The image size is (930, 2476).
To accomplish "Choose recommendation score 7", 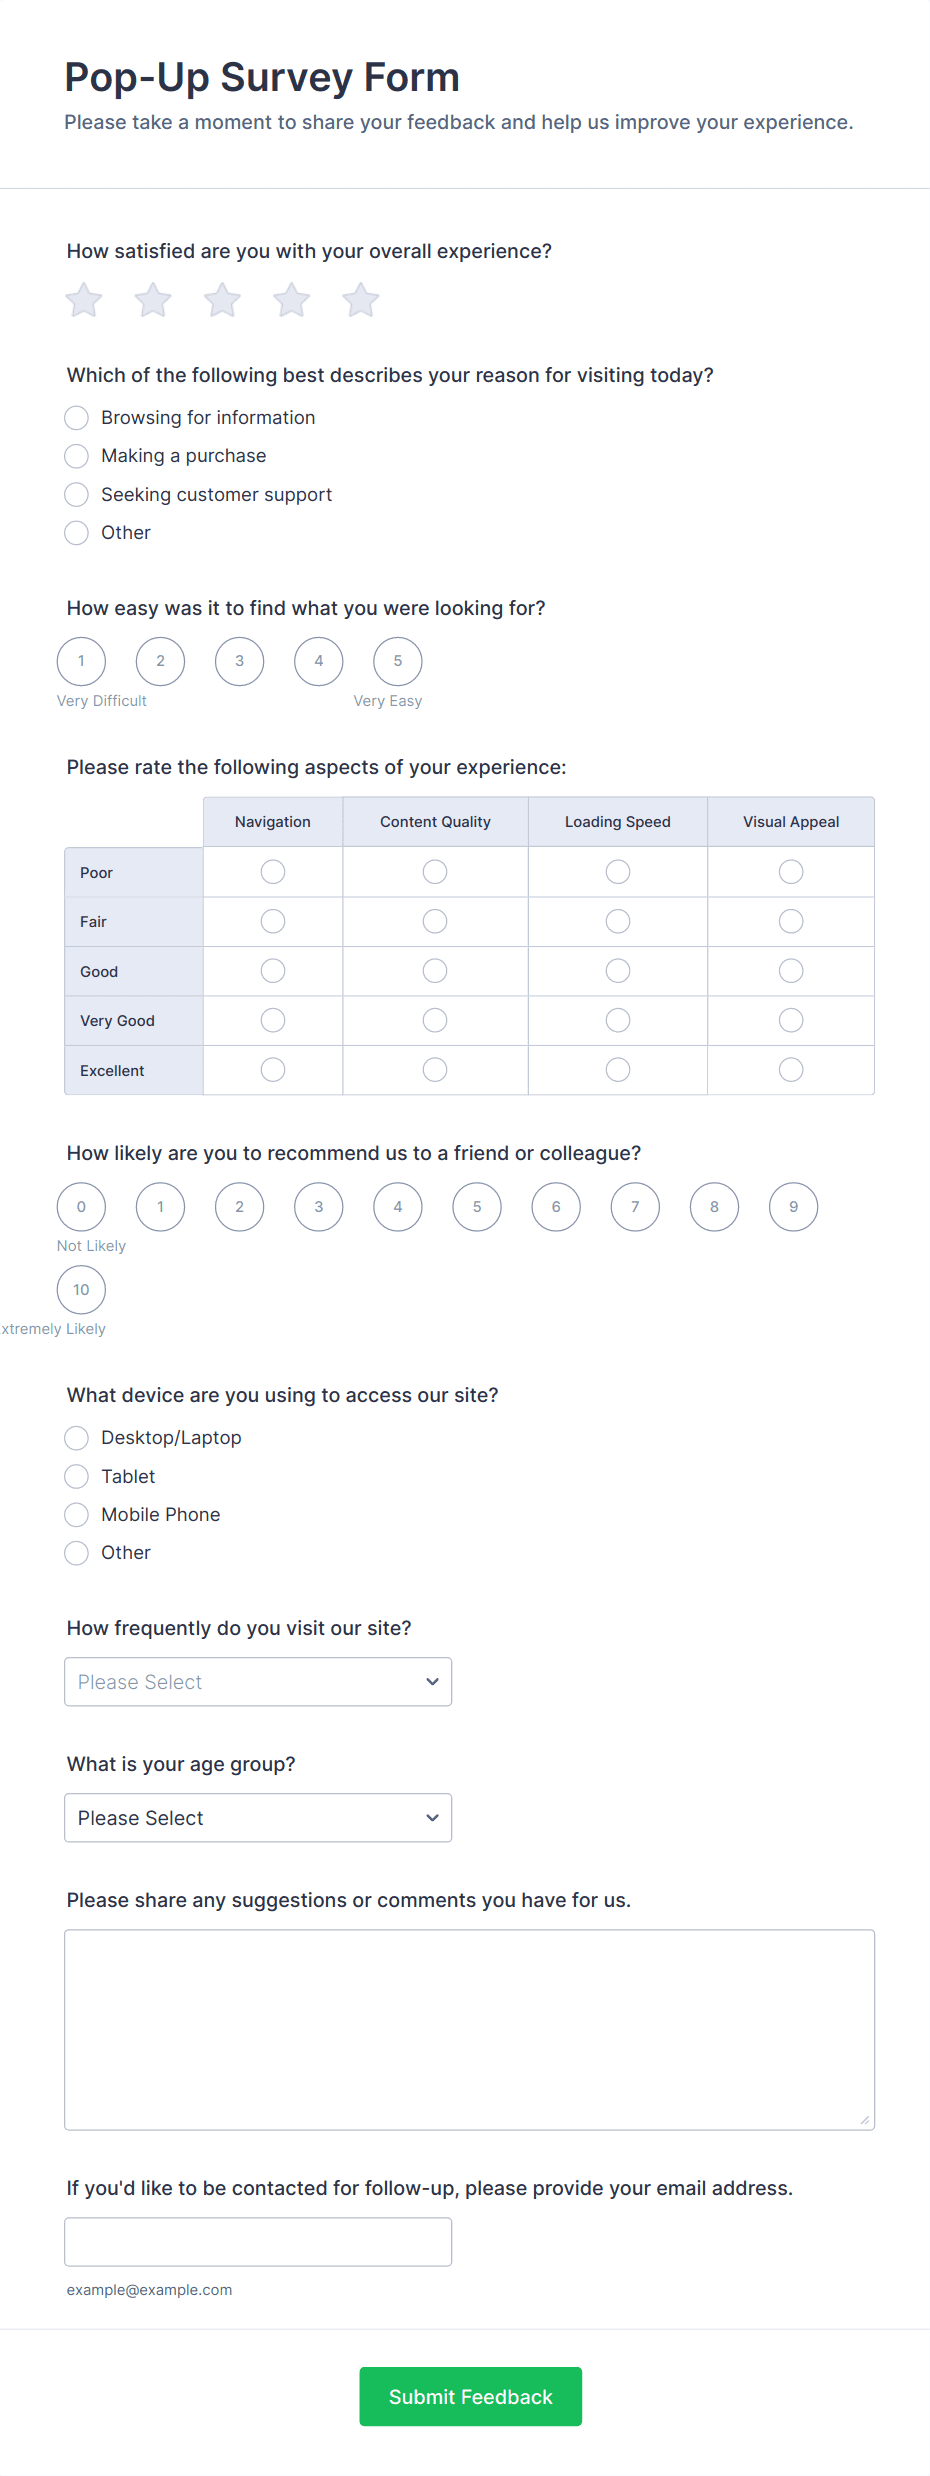I will (635, 1207).
